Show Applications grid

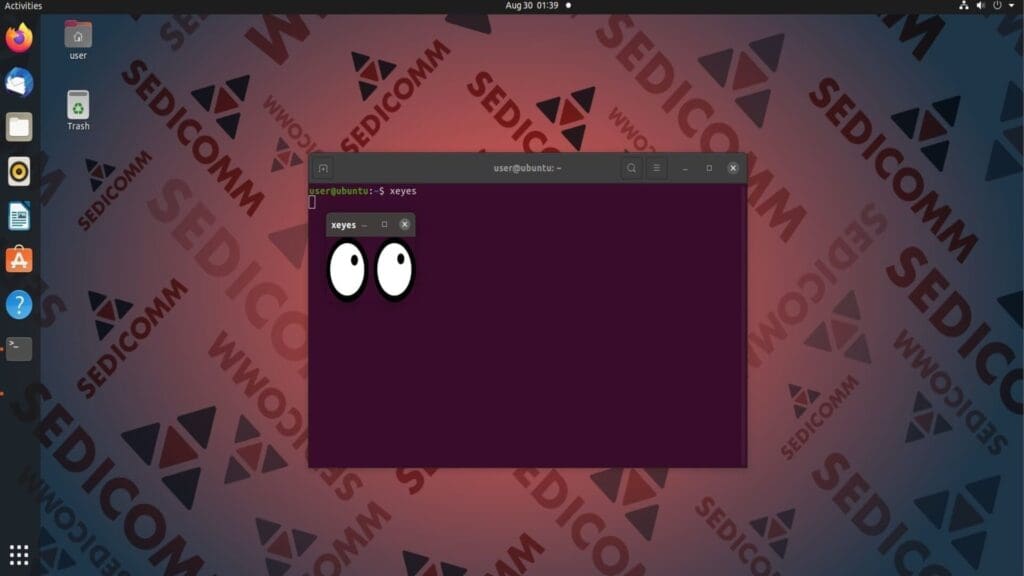[x=19, y=554]
